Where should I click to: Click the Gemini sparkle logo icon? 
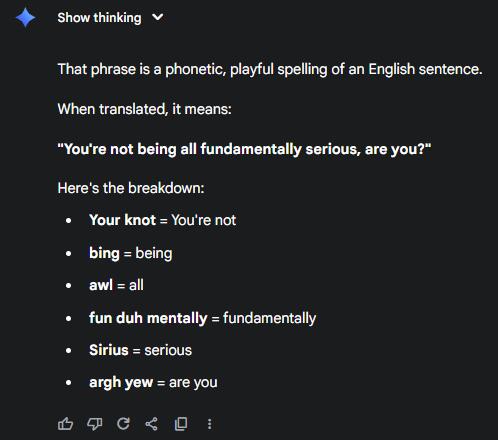click(25, 17)
